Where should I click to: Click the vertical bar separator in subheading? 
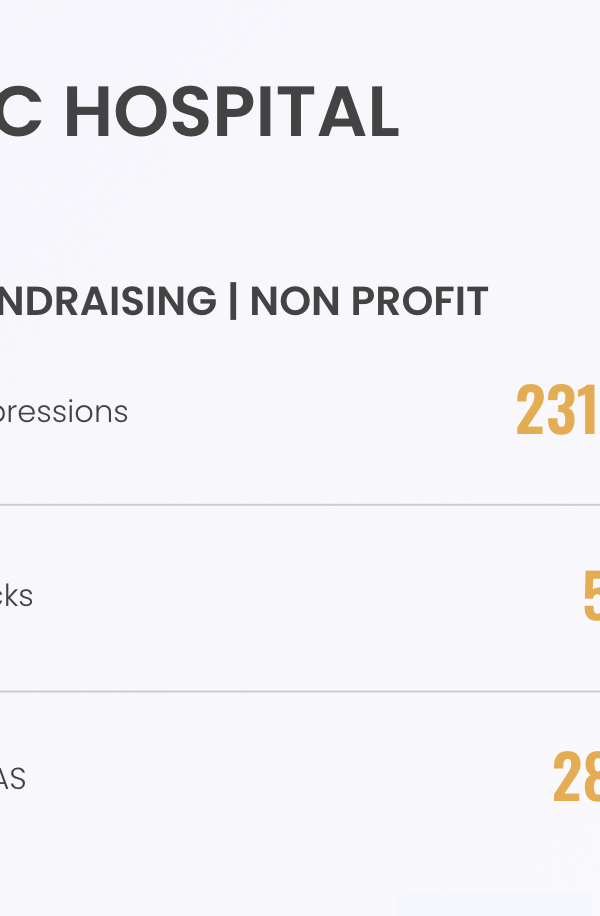point(233,301)
